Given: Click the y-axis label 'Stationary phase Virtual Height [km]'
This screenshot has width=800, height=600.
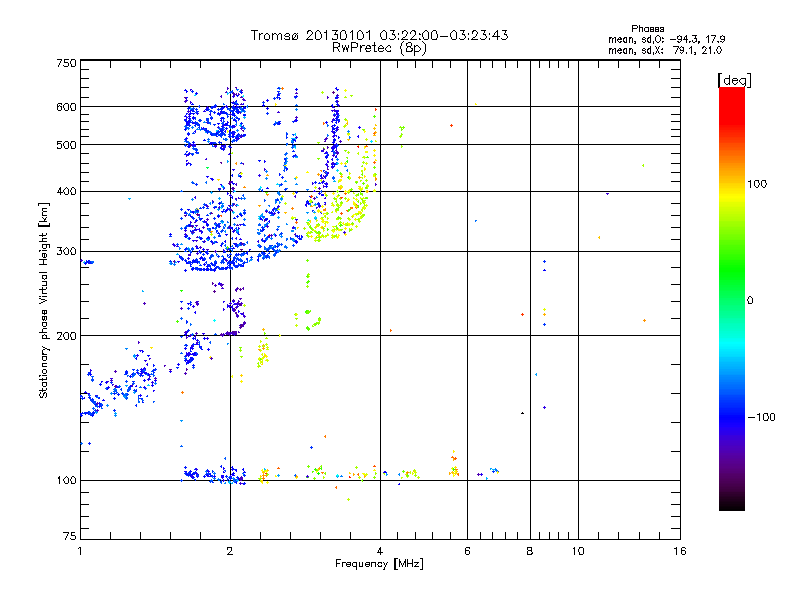Looking at the screenshot, I should click(43, 300).
